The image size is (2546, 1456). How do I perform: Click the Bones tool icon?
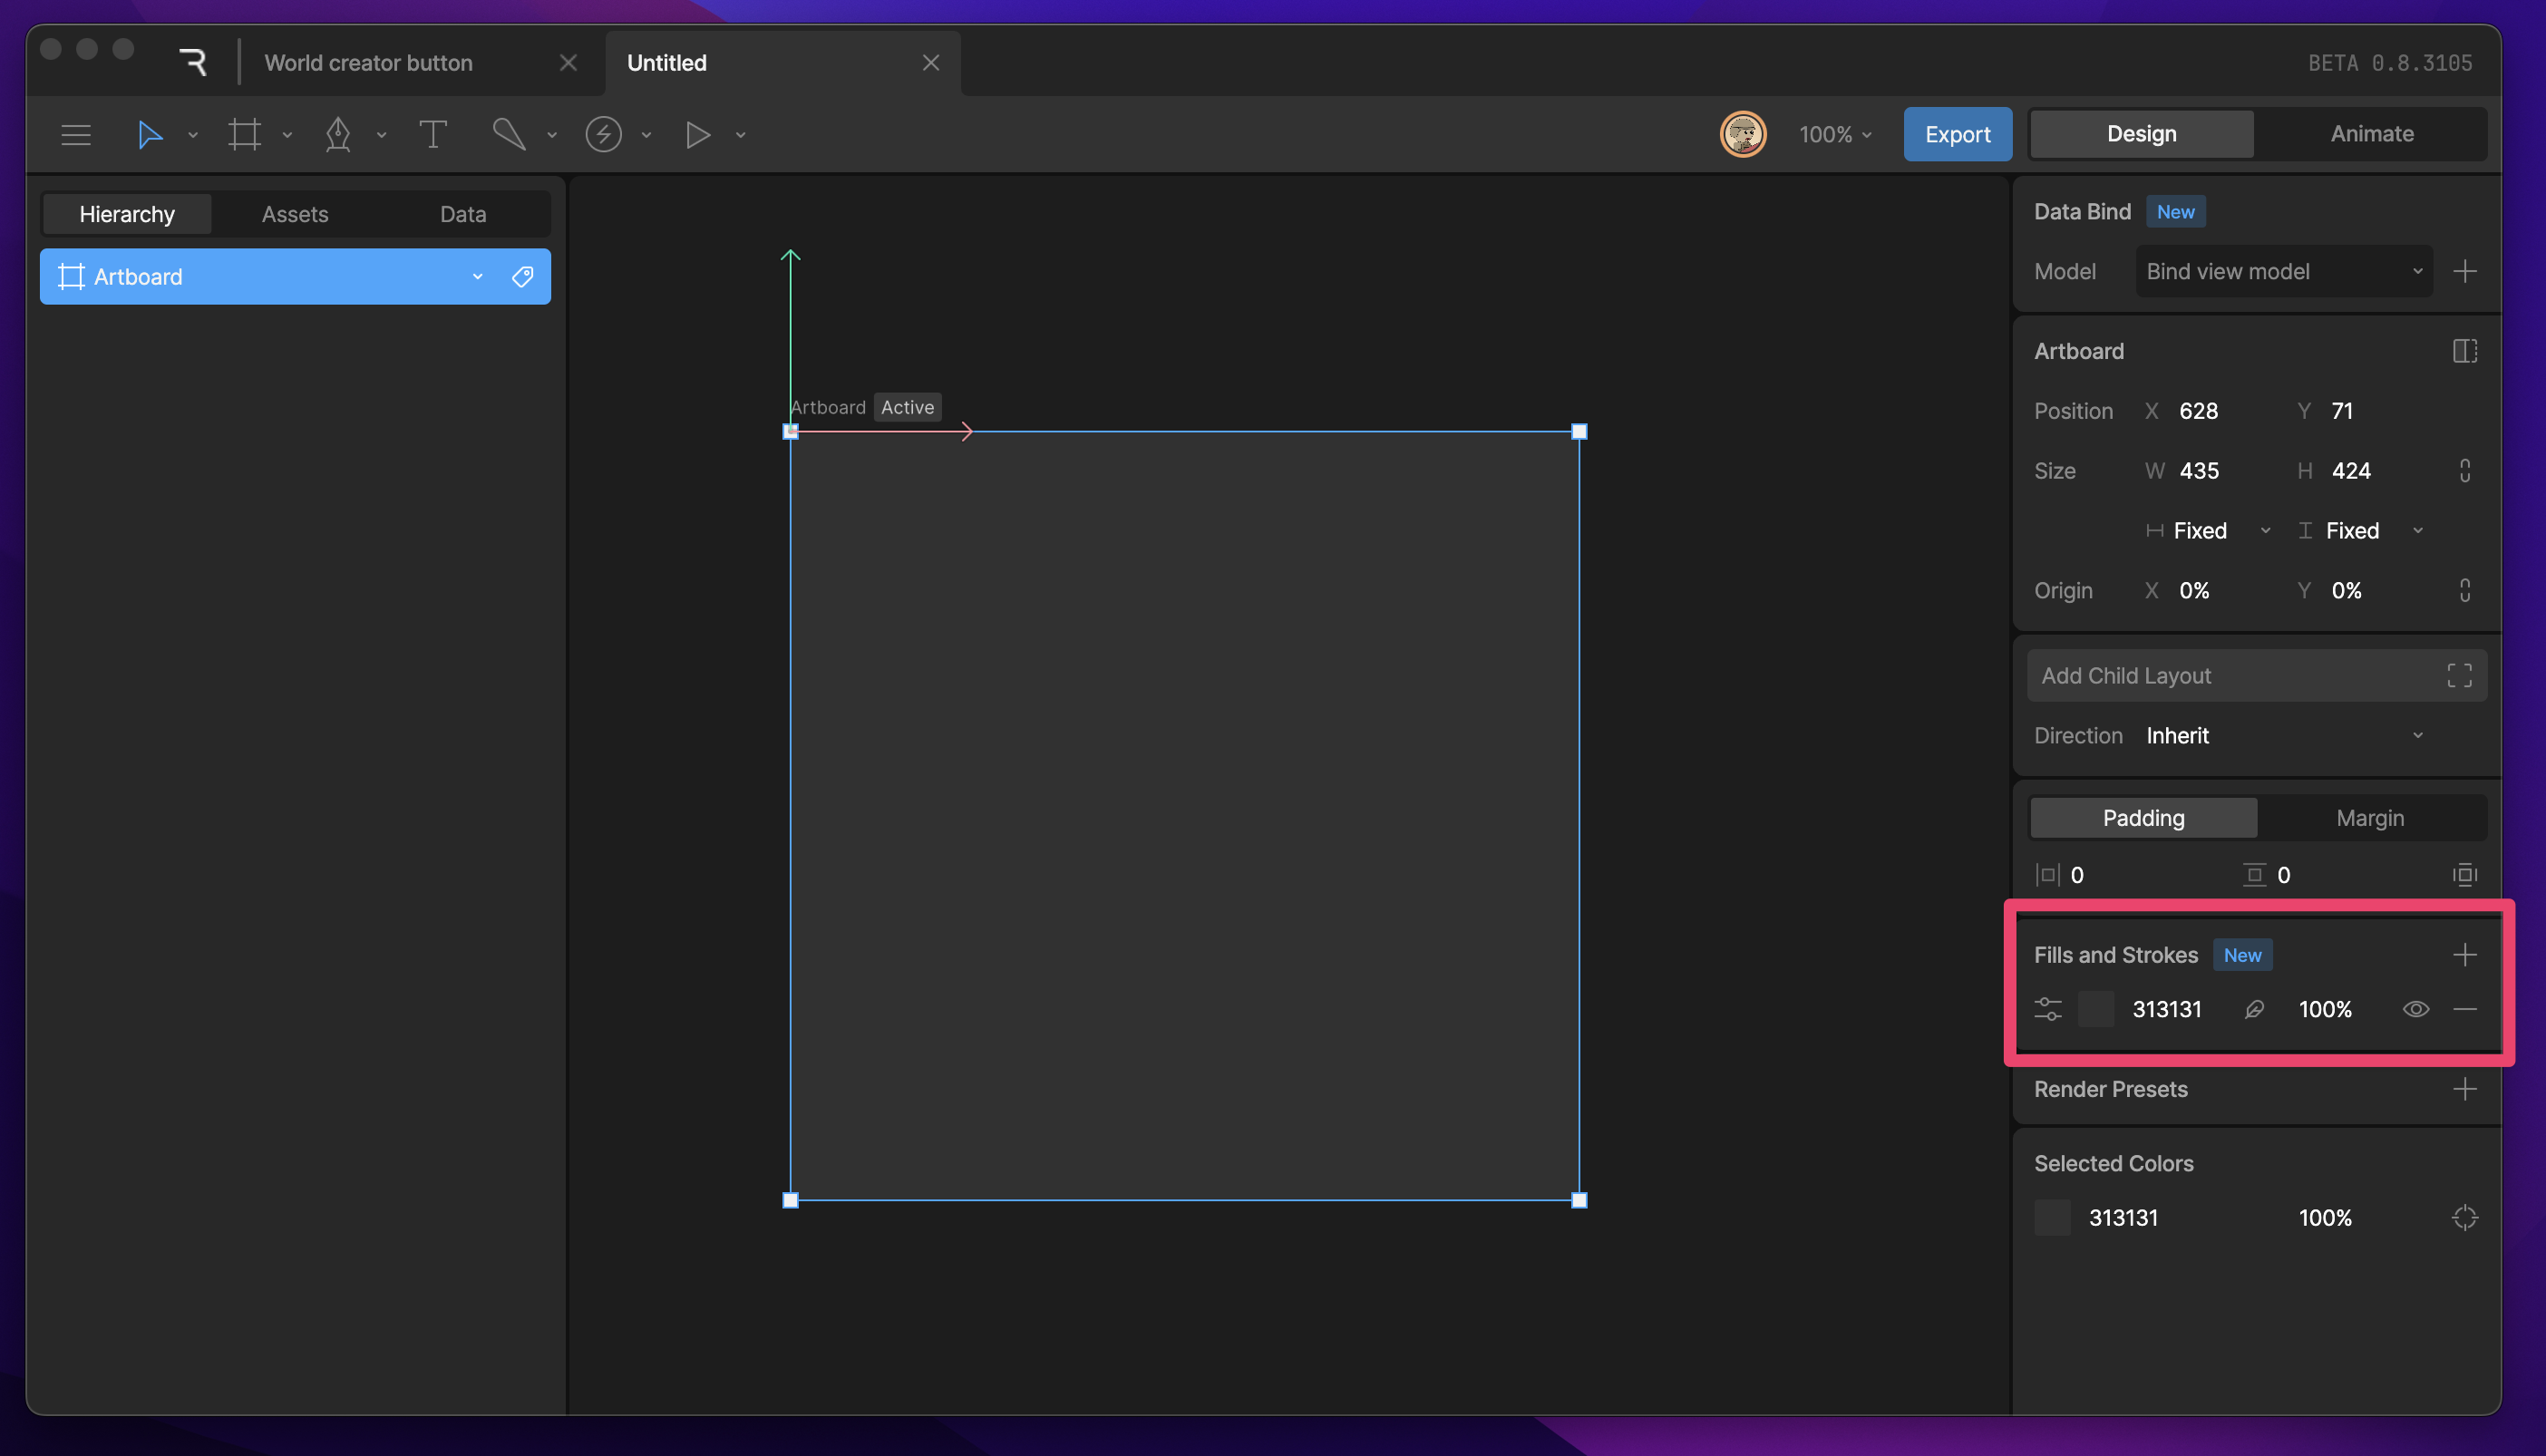click(x=509, y=134)
